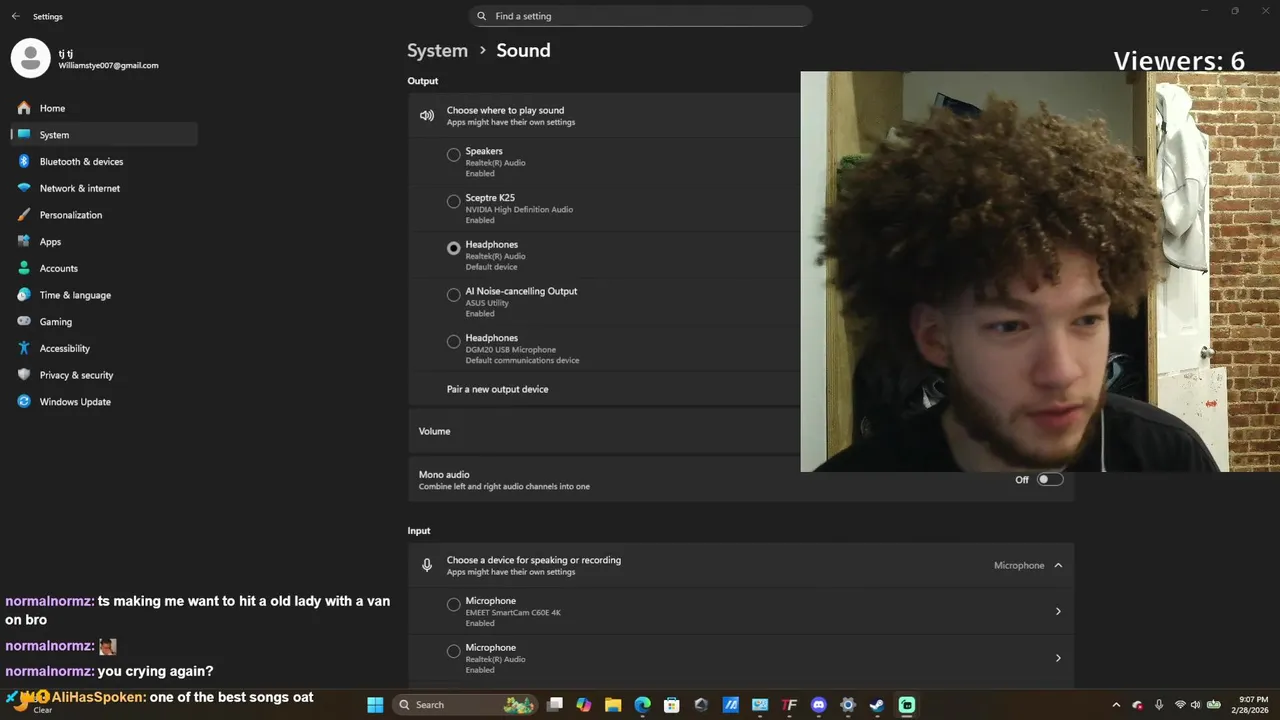Select Sceptre K25 output device
The height and width of the screenshot is (720, 1280).
[x=453, y=201]
